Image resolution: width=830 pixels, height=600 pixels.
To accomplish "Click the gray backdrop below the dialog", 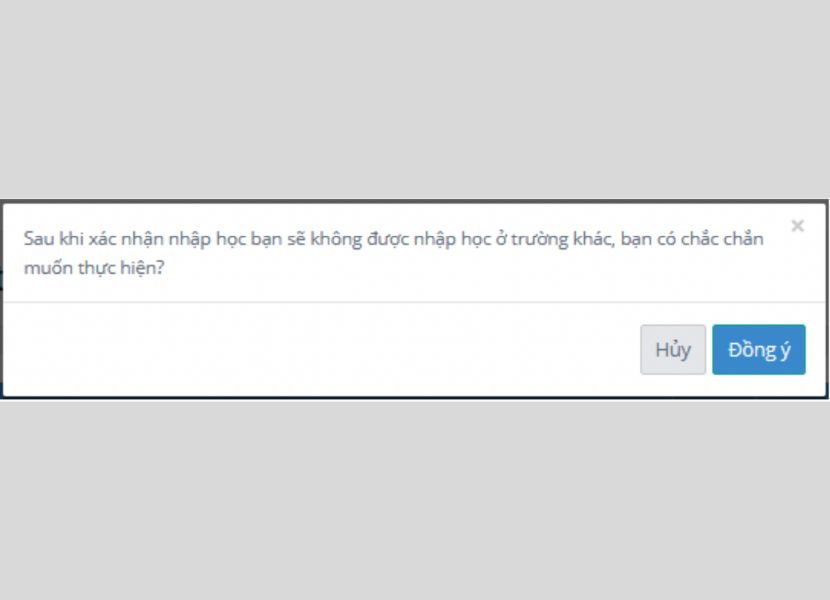I will tap(415, 500).
